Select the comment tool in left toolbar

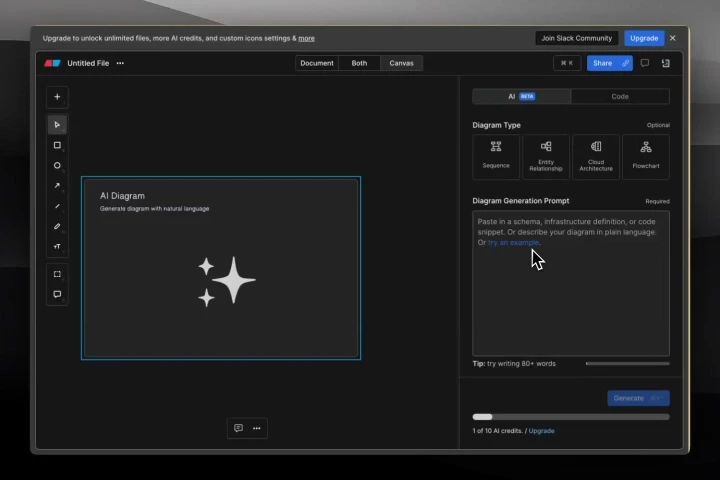pyautogui.click(x=57, y=294)
